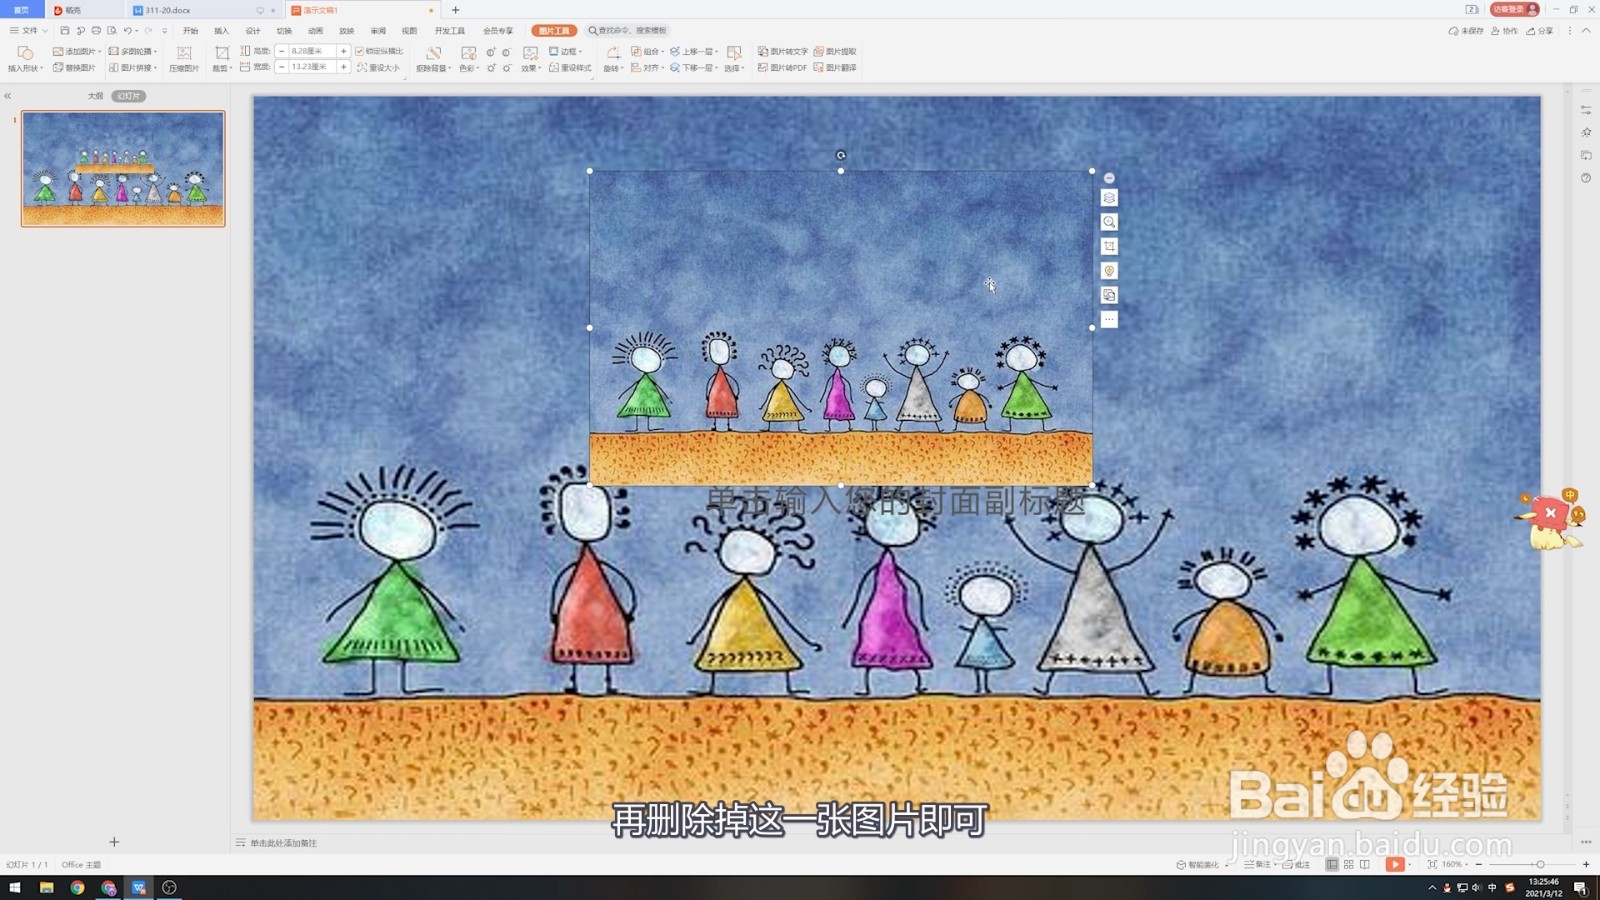The image size is (1600, 900).
Task: Open the Add Picture (添加图片) dropdown
Action: pos(77,51)
